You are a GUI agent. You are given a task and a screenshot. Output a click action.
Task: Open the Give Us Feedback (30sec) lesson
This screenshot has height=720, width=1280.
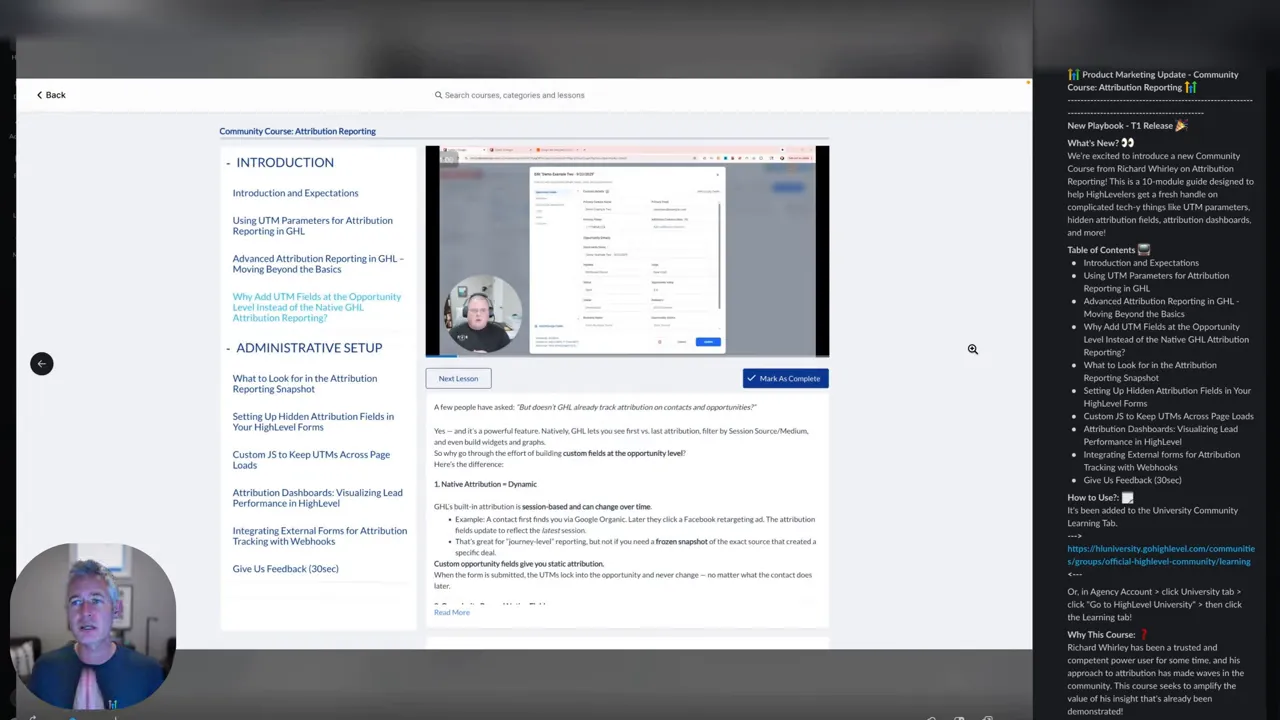click(285, 568)
